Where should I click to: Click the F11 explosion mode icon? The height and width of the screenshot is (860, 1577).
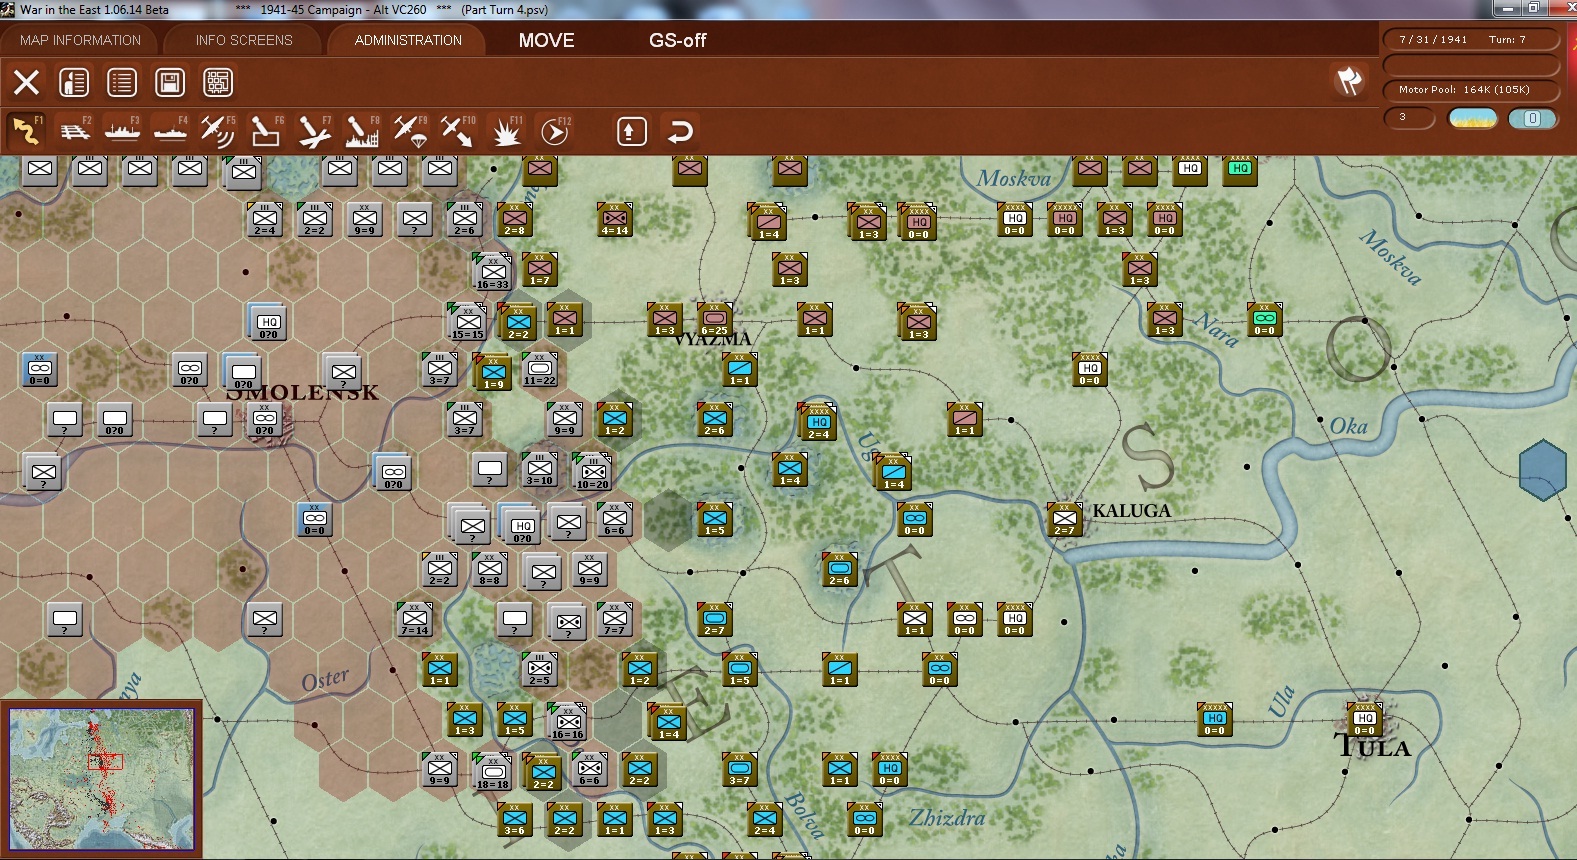pos(506,131)
